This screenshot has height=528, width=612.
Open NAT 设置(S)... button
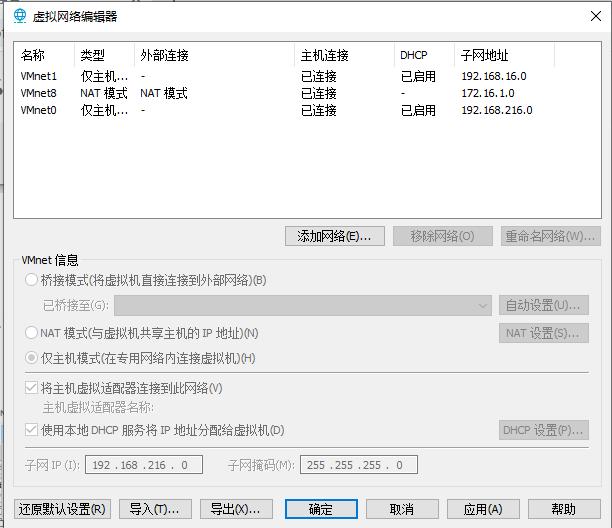[x=544, y=333]
